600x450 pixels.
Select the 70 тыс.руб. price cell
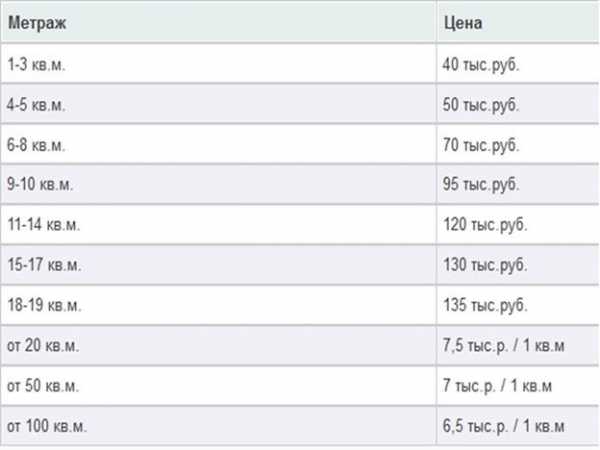pyautogui.click(x=480, y=145)
